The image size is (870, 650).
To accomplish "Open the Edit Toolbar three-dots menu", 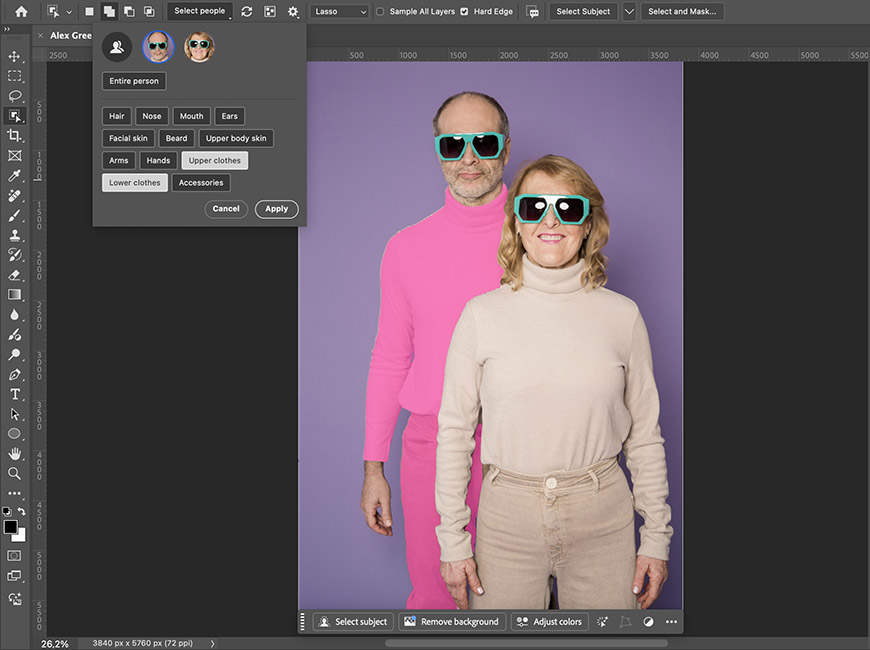I will click(14, 493).
